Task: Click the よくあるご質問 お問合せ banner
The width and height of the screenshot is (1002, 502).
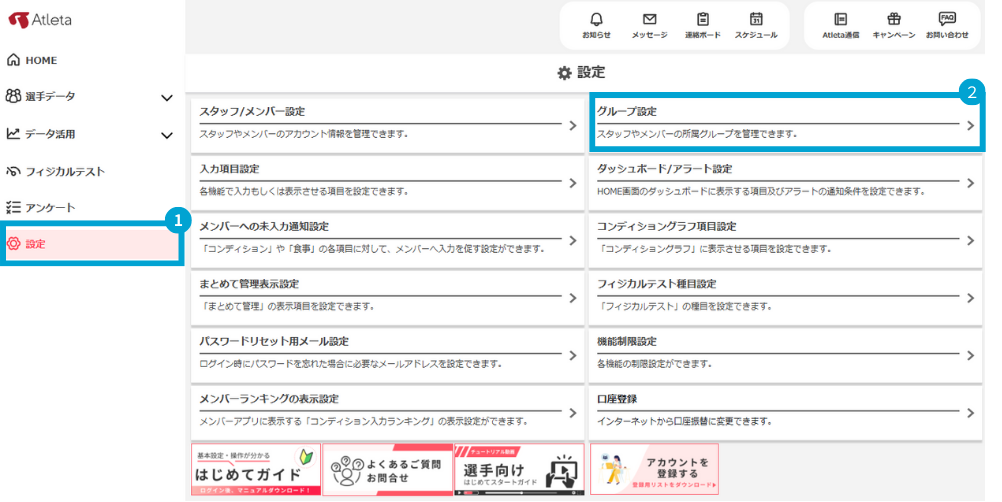Action: [x=387, y=470]
